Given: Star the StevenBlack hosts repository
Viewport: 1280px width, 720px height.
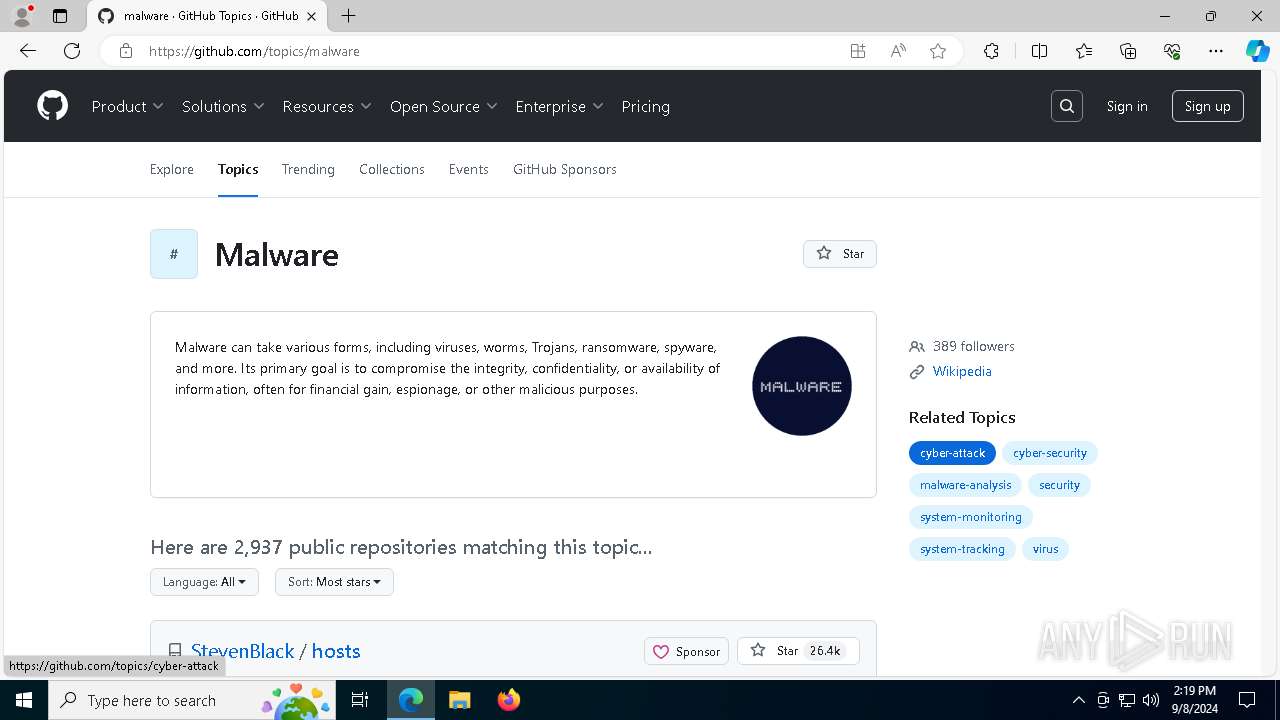Looking at the screenshot, I should click(x=798, y=651).
